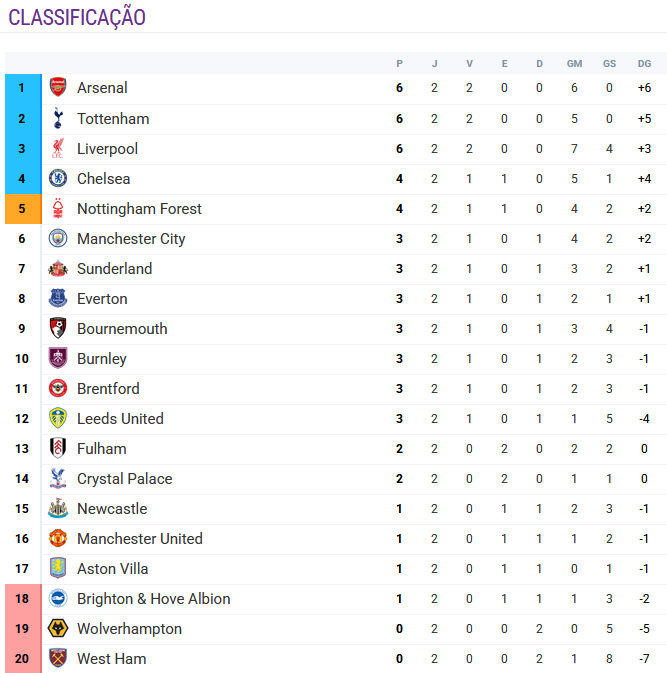Click the West Ham crest icon
This screenshot has height=673, width=667.
(58, 659)
